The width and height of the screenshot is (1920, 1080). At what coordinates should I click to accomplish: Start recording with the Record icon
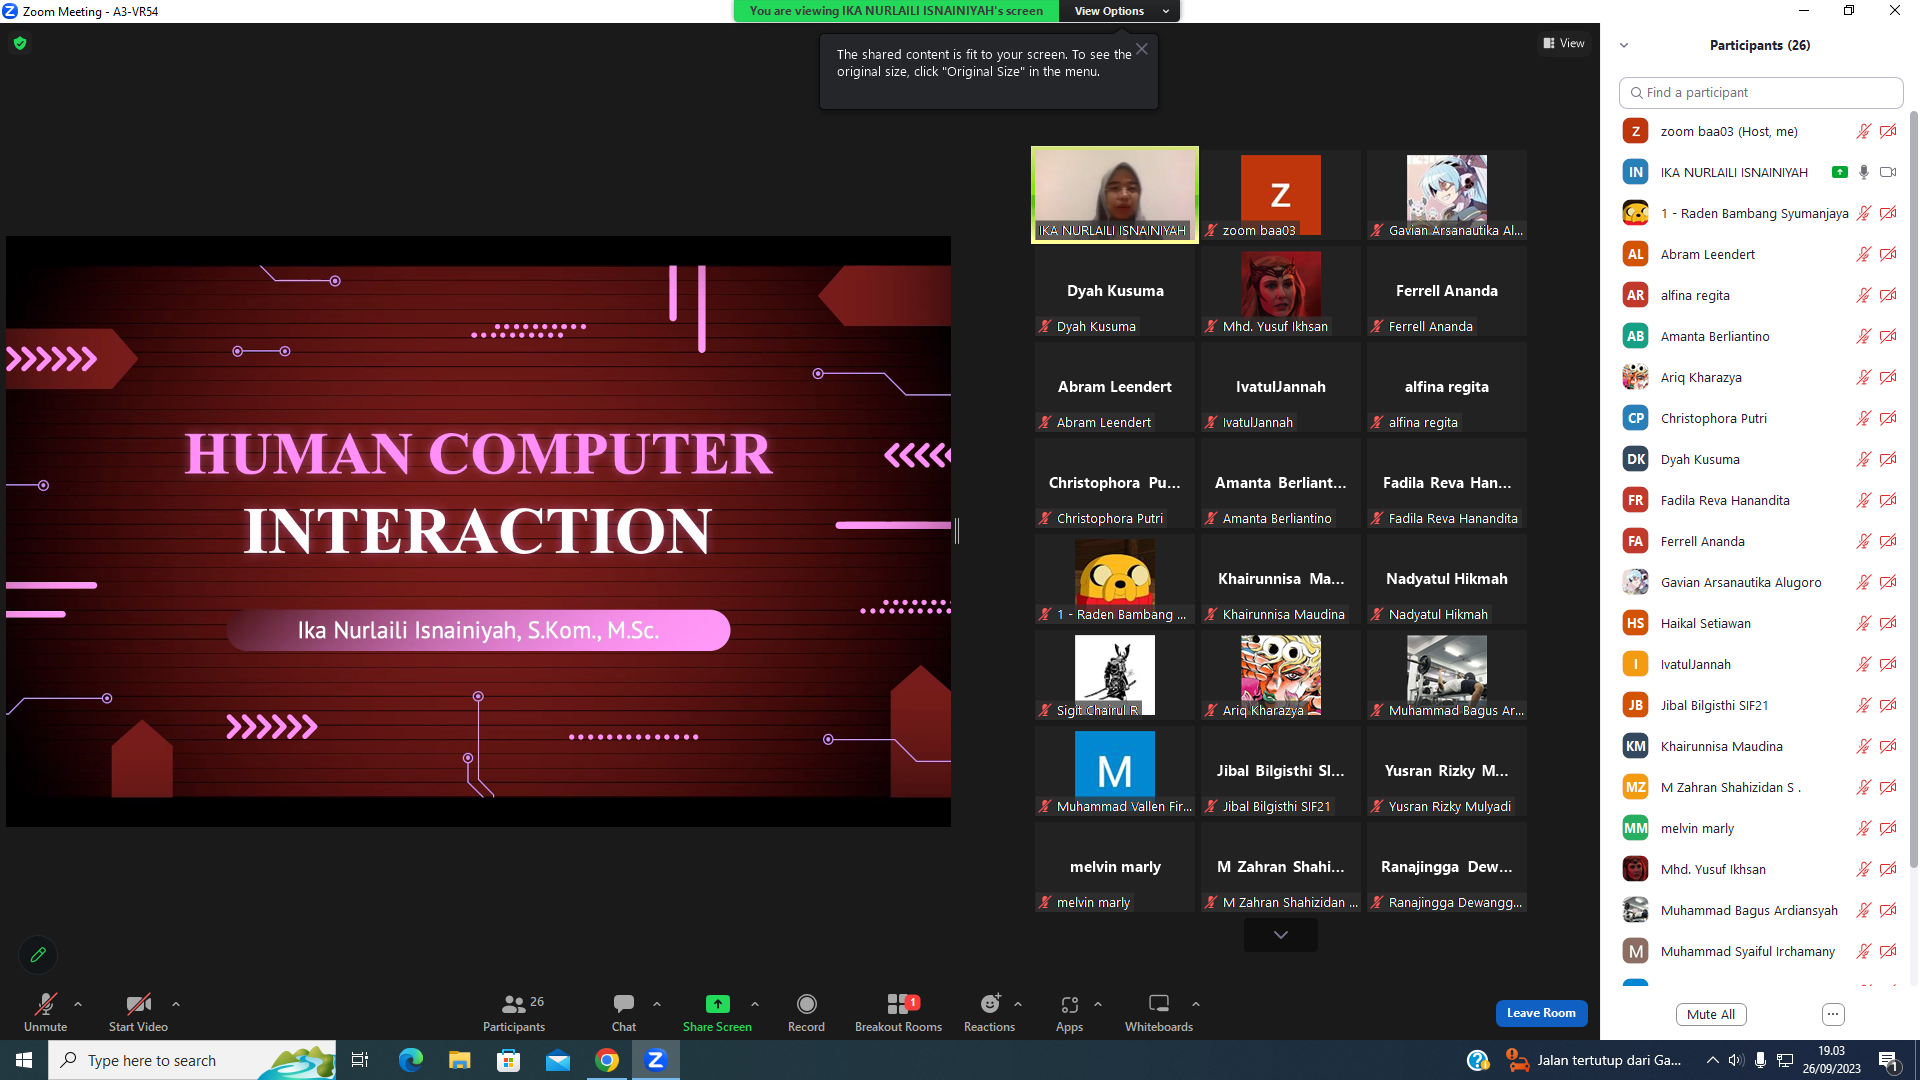(x=806, y=1004)
